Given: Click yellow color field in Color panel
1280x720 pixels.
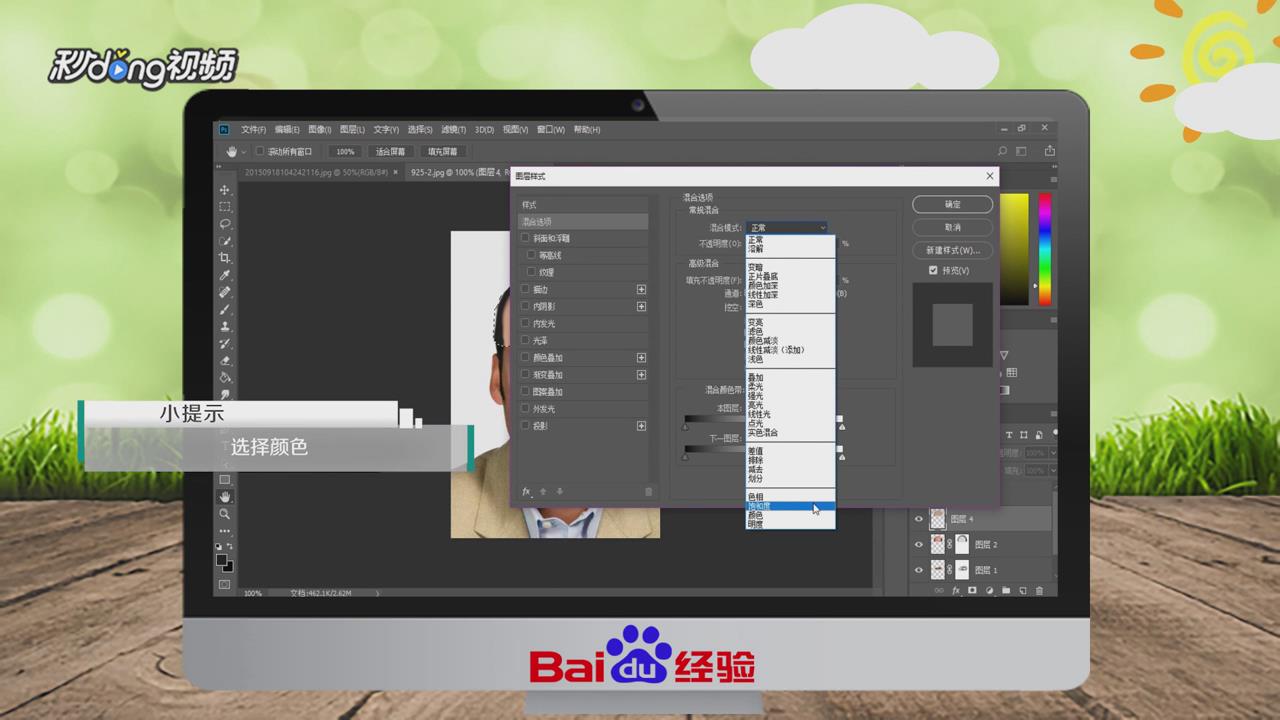Looking at the screenshot, I should click(1013, 249).
